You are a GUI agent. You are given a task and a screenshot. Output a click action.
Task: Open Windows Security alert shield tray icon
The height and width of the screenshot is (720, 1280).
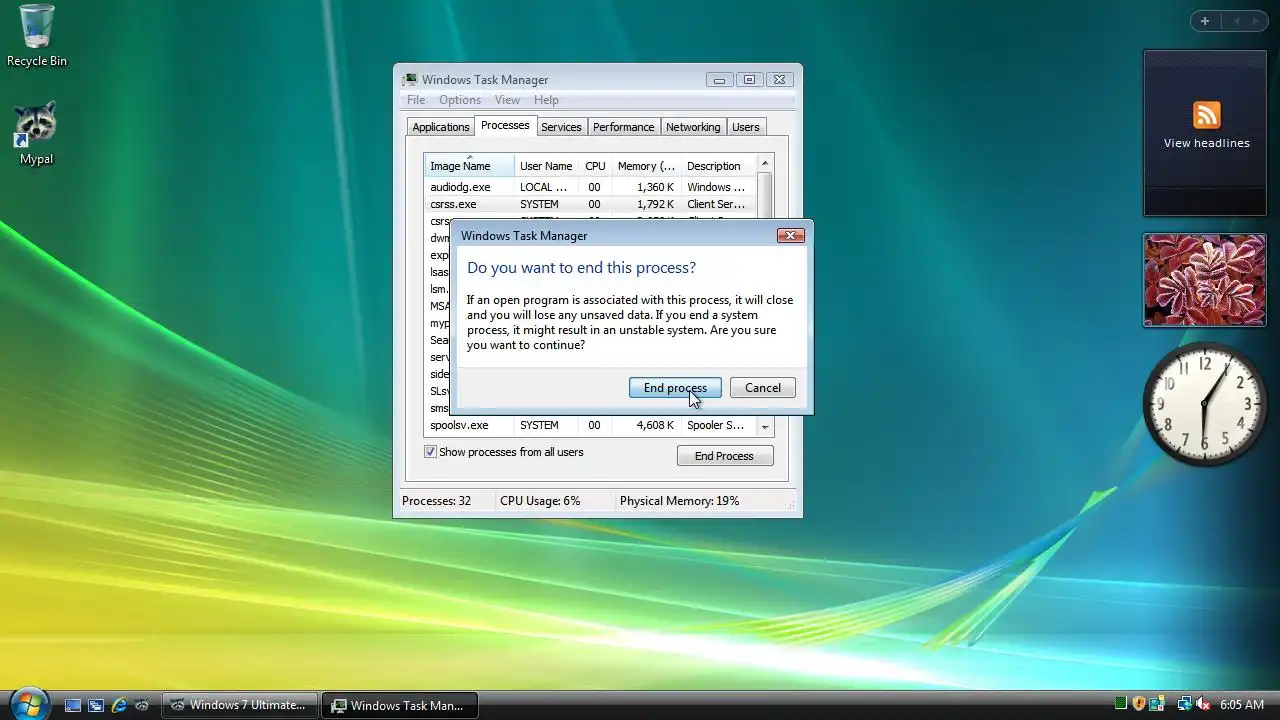[x=1138, y=704]
